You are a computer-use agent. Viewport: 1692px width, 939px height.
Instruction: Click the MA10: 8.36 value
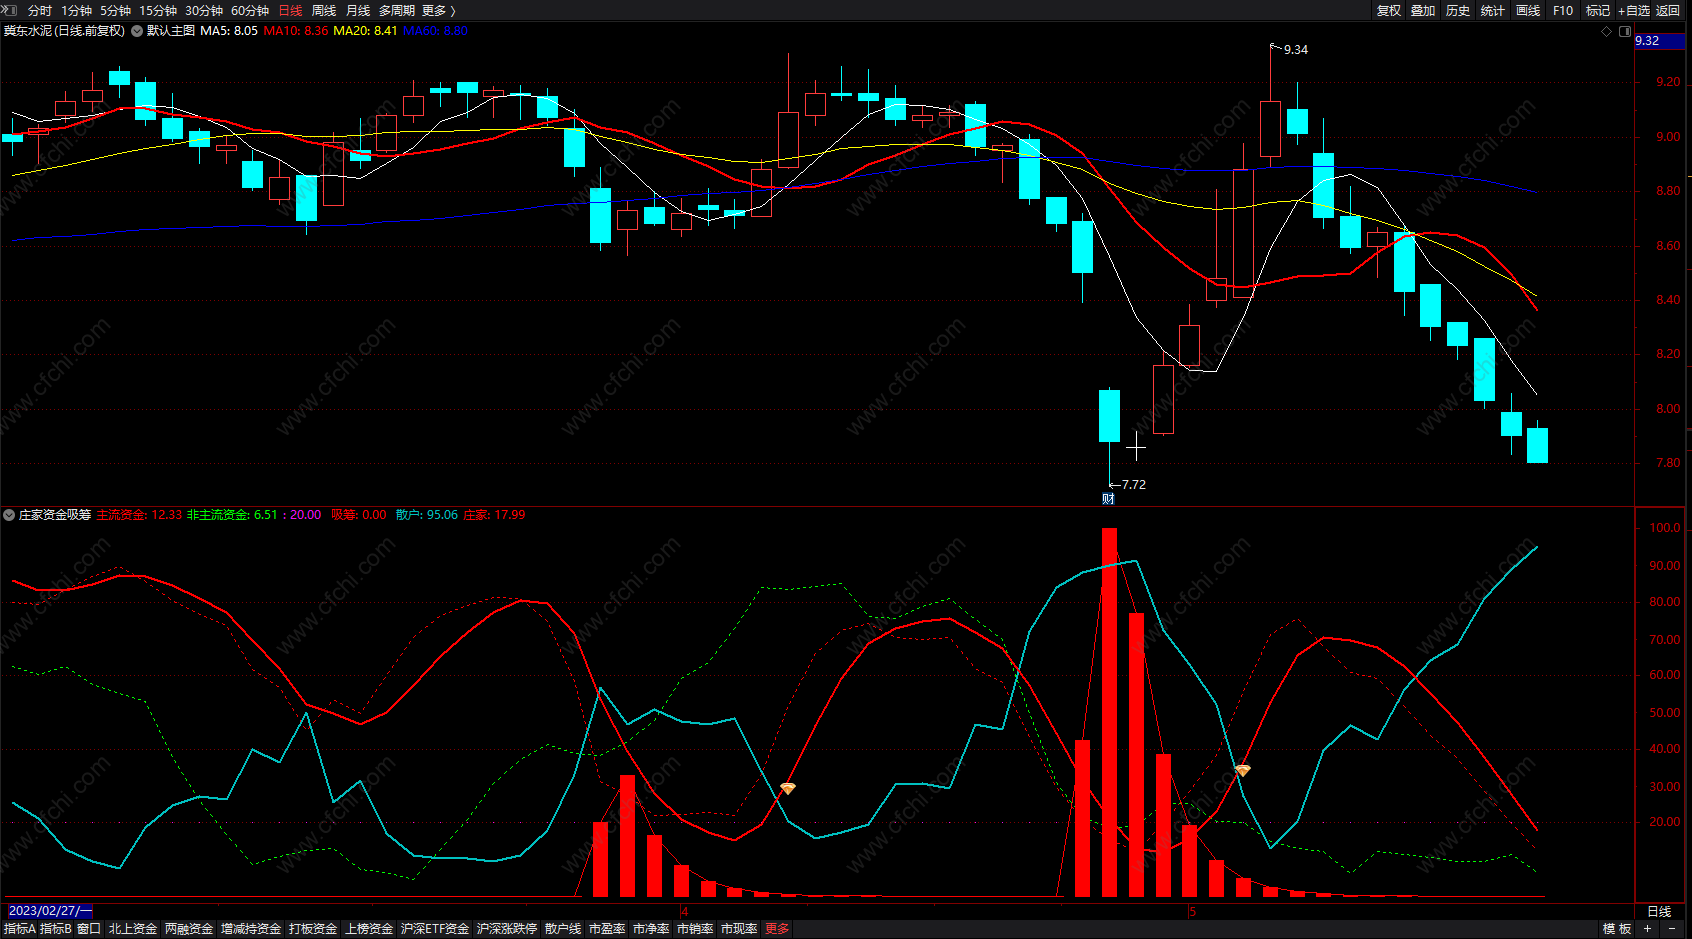click(296, 31)
